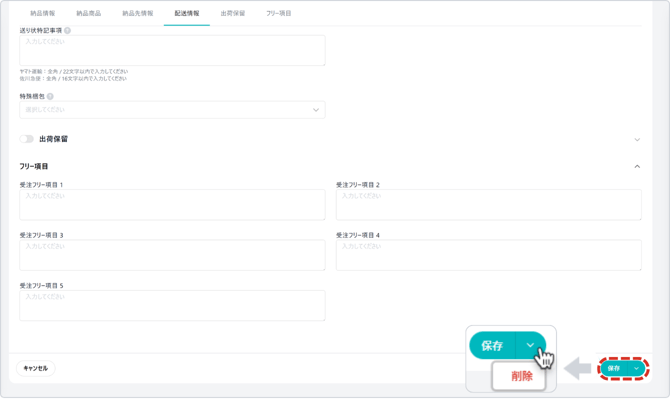670x401 pixels.
Task: Go to the フリー項目 tab
Action: pyautogui.click(x=279, y=14)
